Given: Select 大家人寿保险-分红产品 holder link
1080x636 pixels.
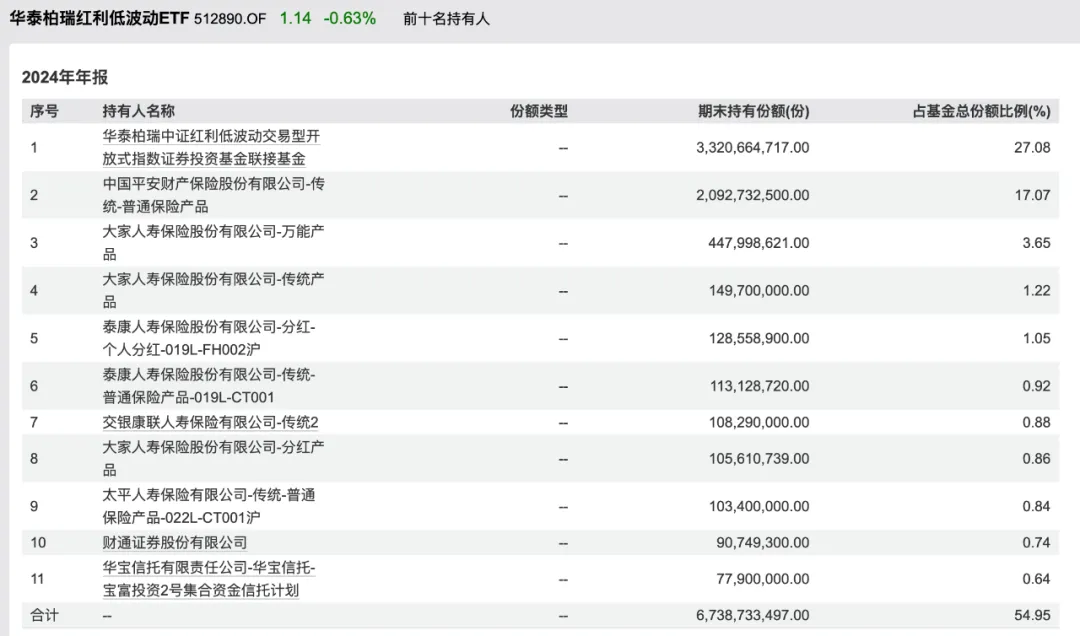Looking at the screenshot, I should coord(213,458).
